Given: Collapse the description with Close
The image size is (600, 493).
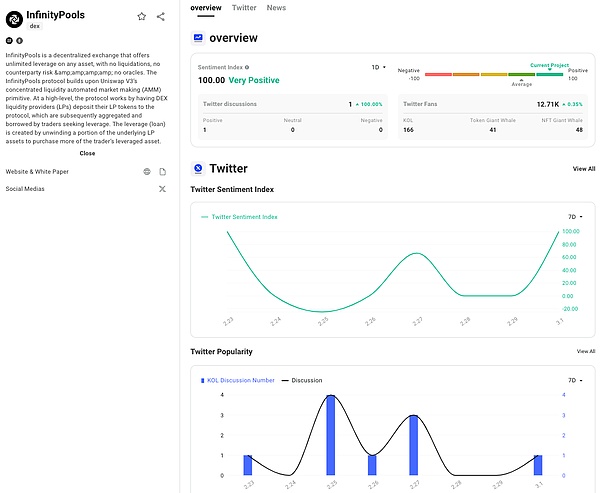Looking at the screenshot, I should click(x=87, y=153).
